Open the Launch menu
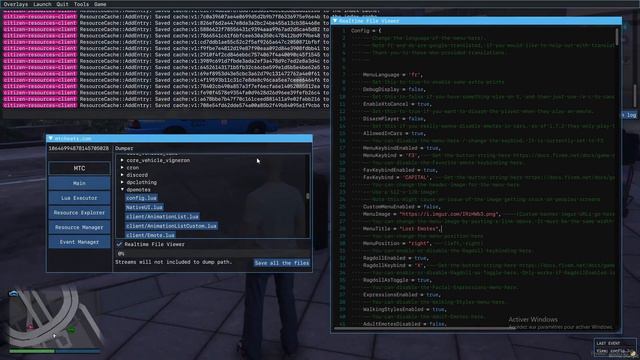Screen dimensions: 640x360 [42, 4]
